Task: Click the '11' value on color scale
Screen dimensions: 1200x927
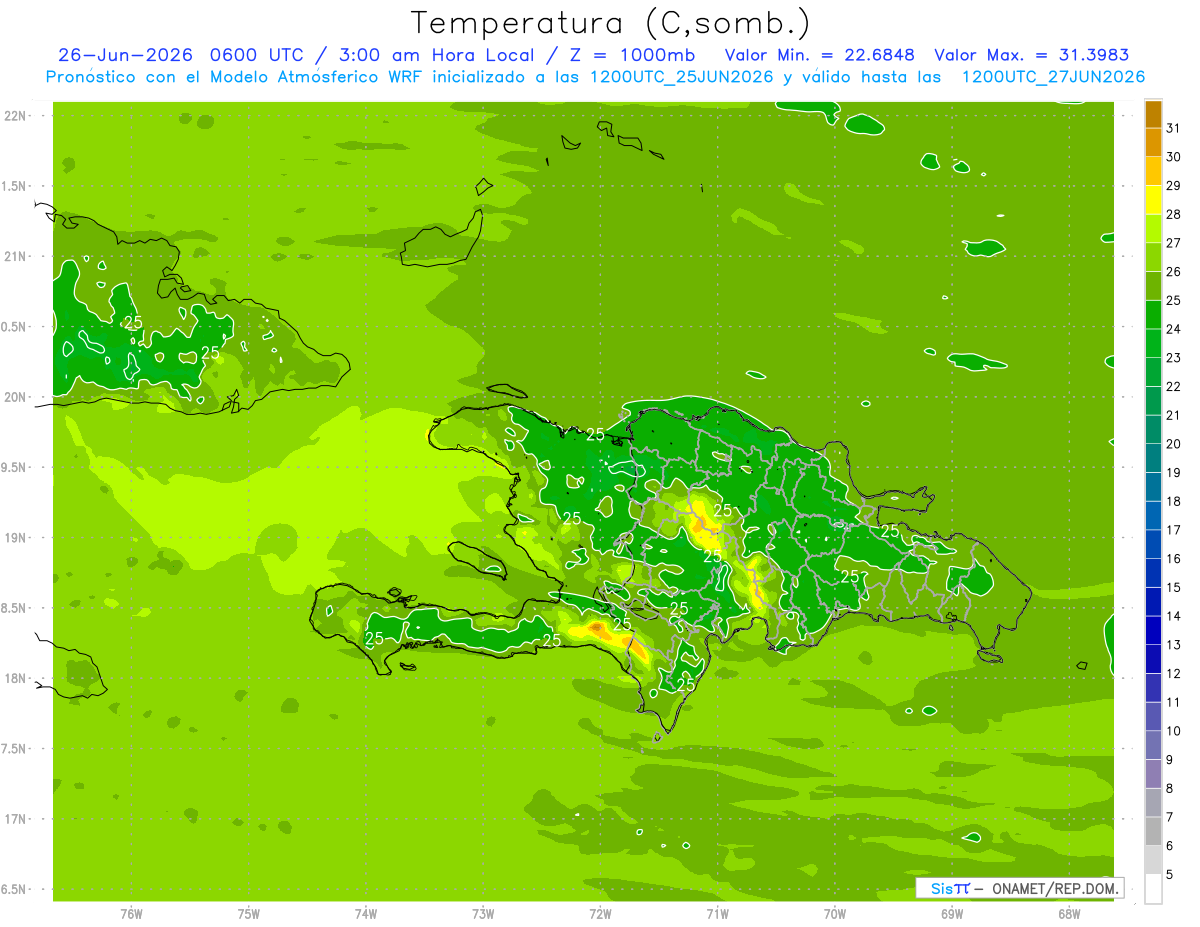Action: point(1173,702)
